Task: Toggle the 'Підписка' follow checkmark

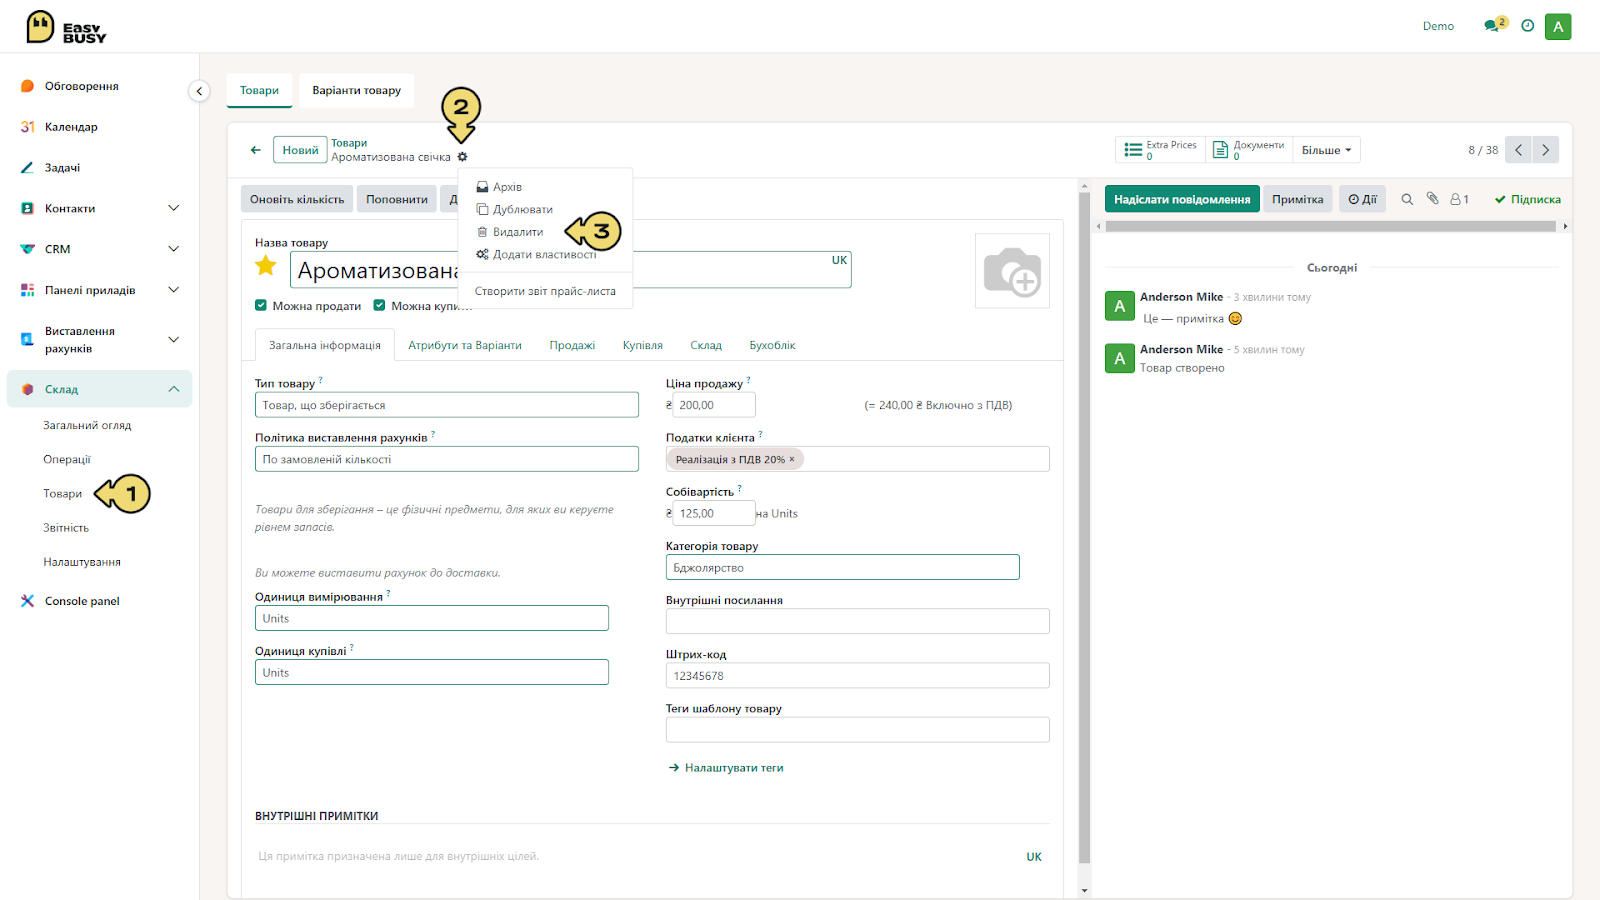Action: tap(1527, 199)
